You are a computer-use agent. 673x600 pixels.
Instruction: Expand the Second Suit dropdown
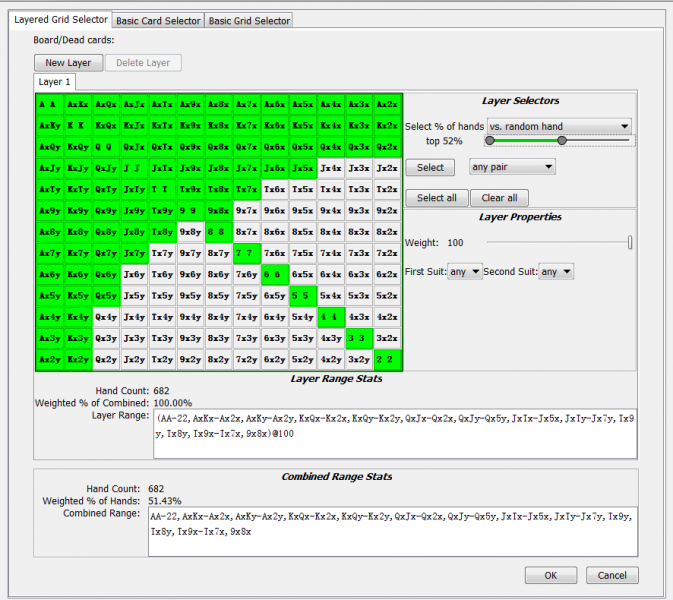point(556,272)
